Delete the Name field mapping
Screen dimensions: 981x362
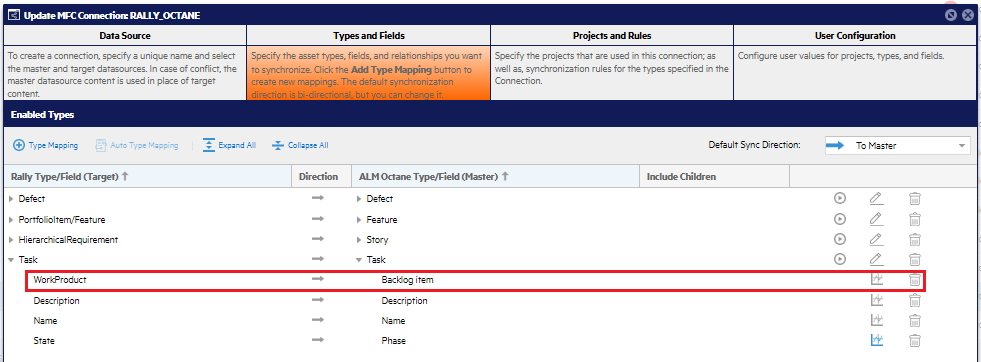point(915,320)
